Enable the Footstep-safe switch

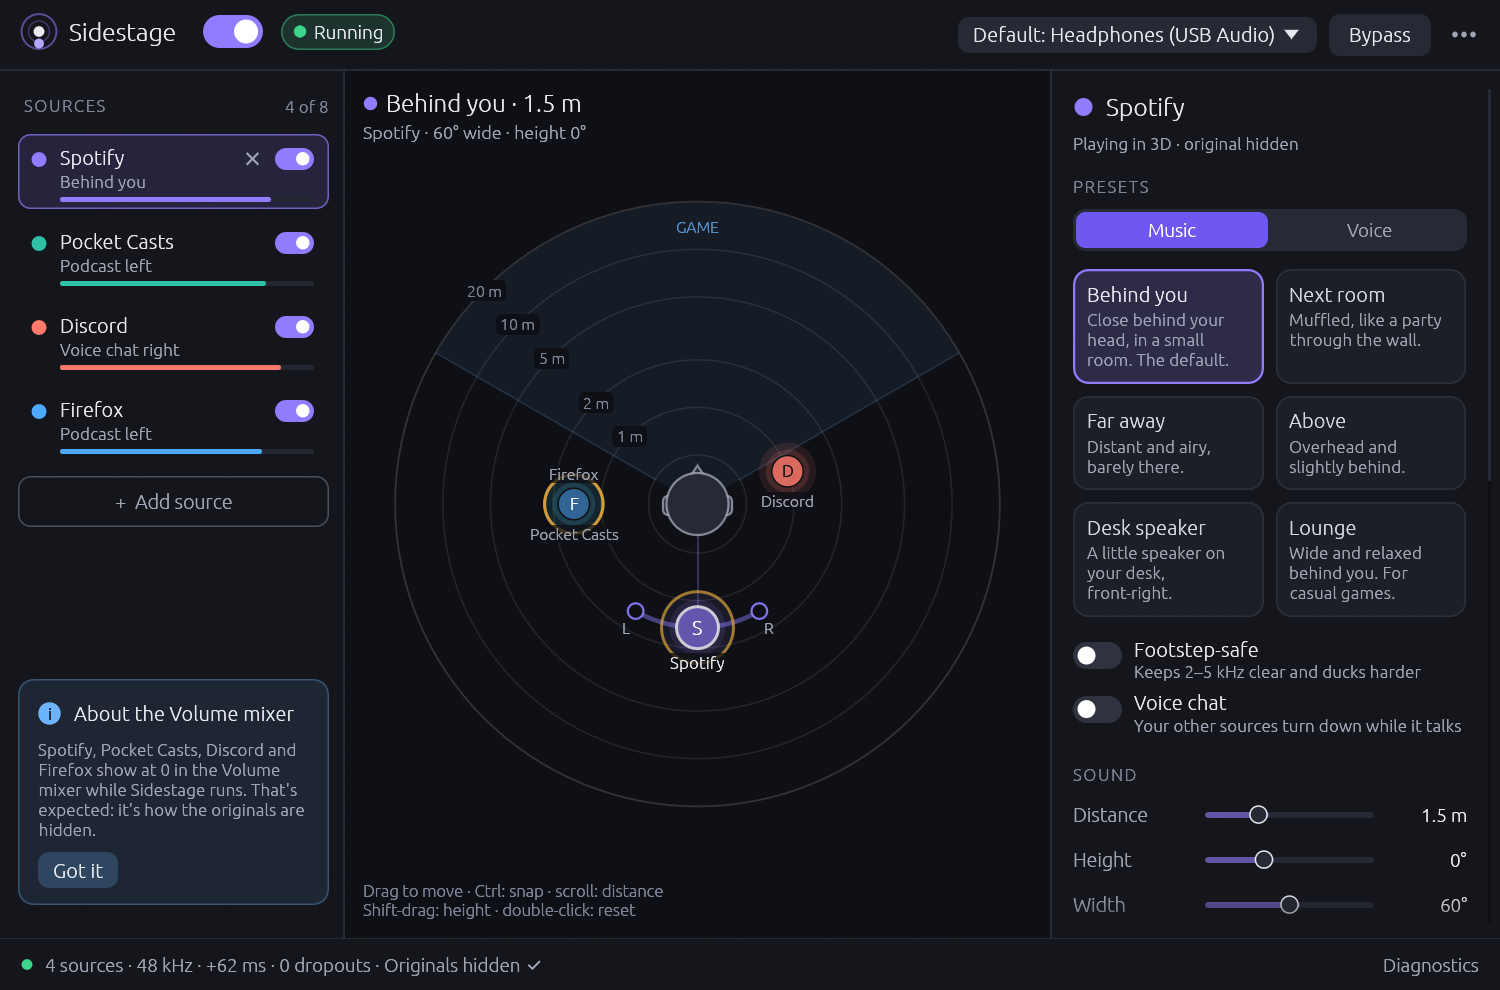pos(1097,655)
